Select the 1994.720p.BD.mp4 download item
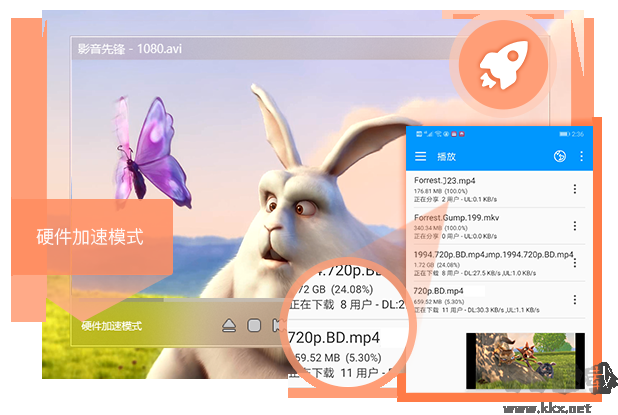 click(493, 255)
